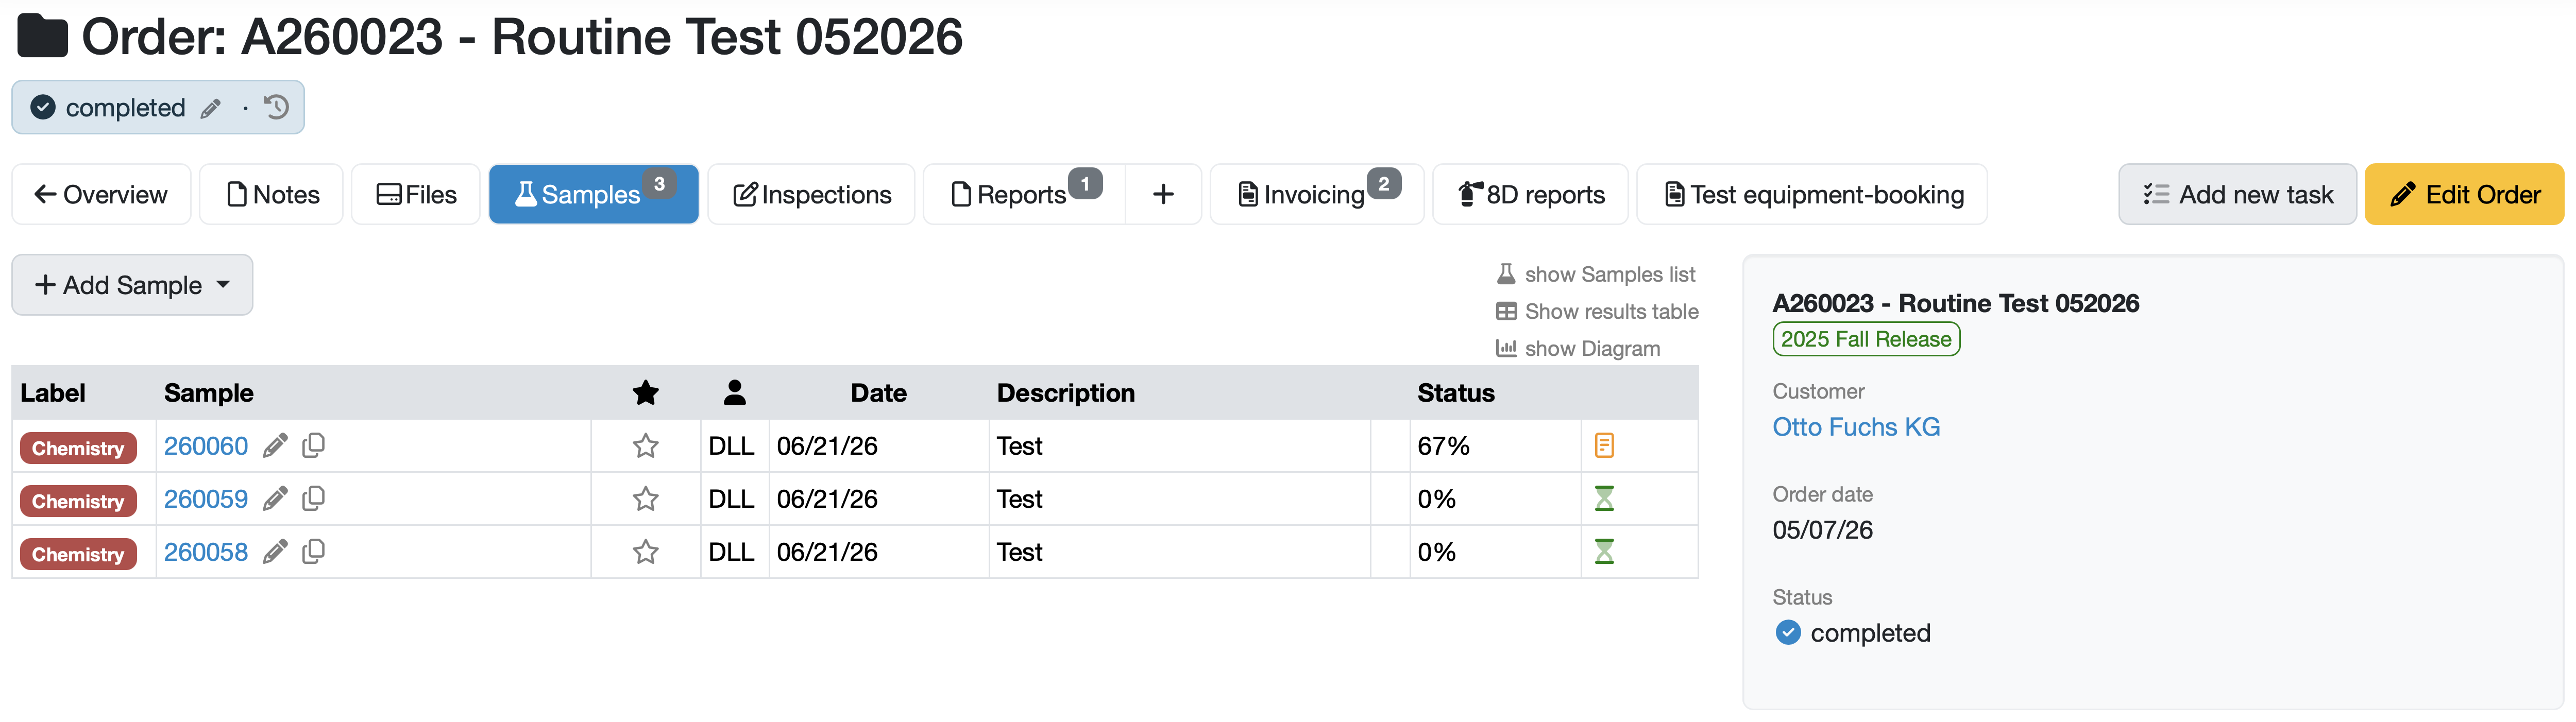The height and width of the screenshot is (722, 2576).
Task: Expand the Add Sample dropdown
Action: tap(132, 285)
